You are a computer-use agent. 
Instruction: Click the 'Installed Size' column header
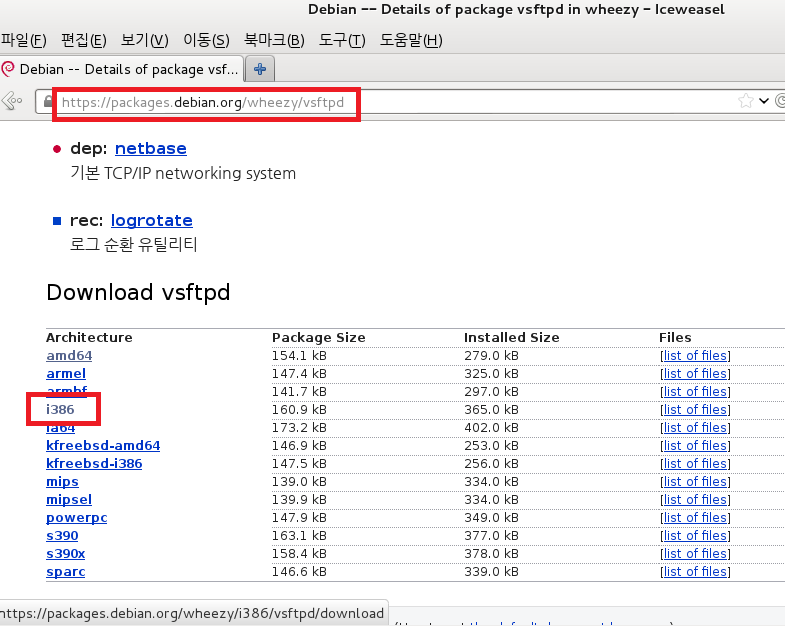tap(512, 338)
